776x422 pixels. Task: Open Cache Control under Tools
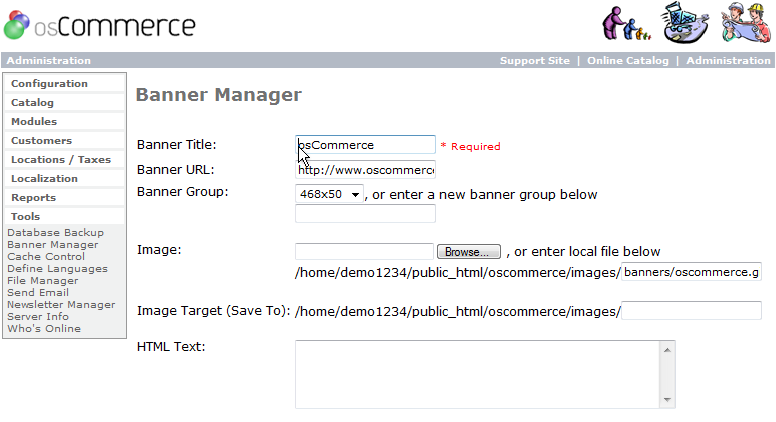pos(46,256)
